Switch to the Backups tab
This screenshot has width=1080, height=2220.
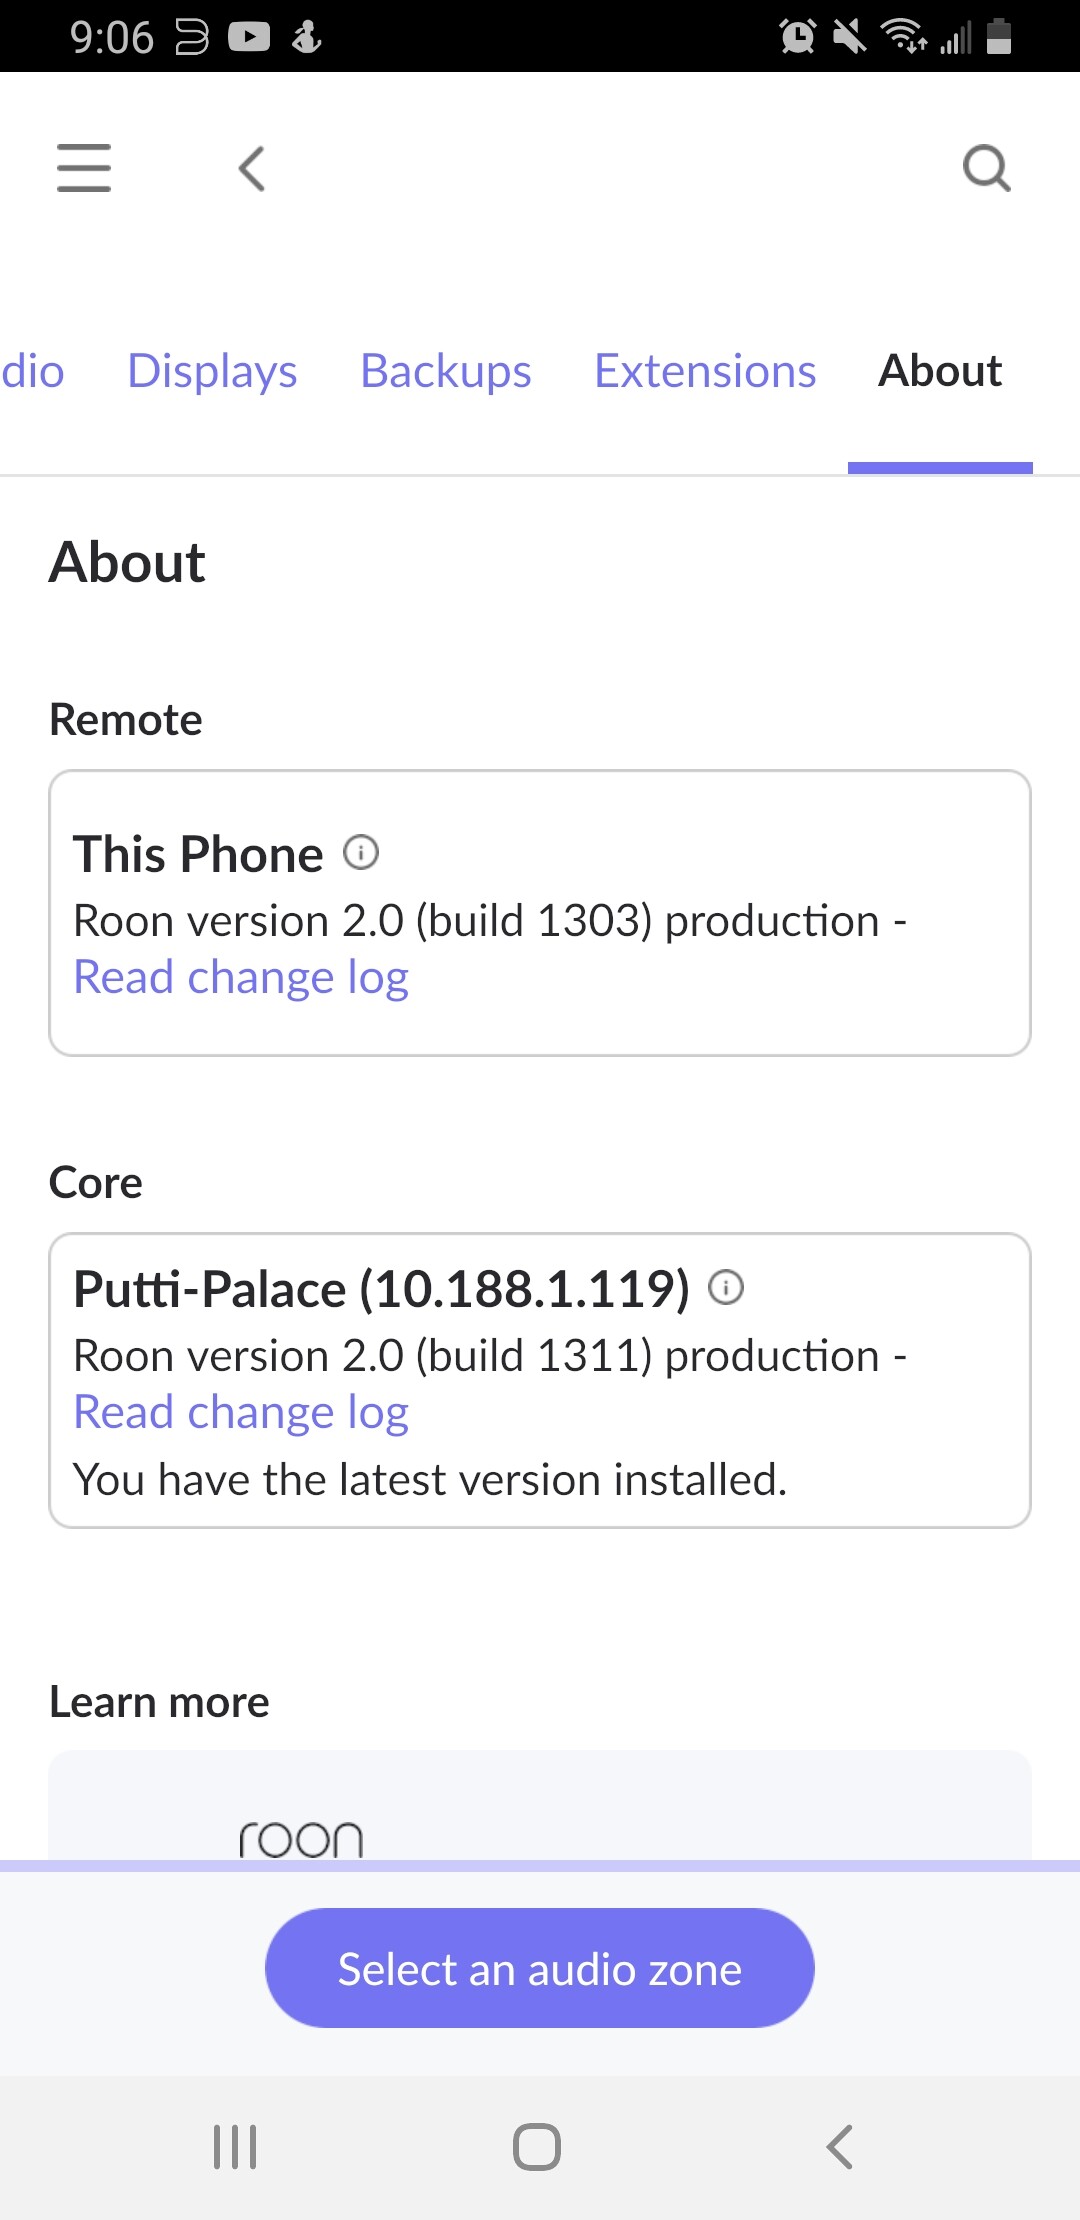coord(446,371)
